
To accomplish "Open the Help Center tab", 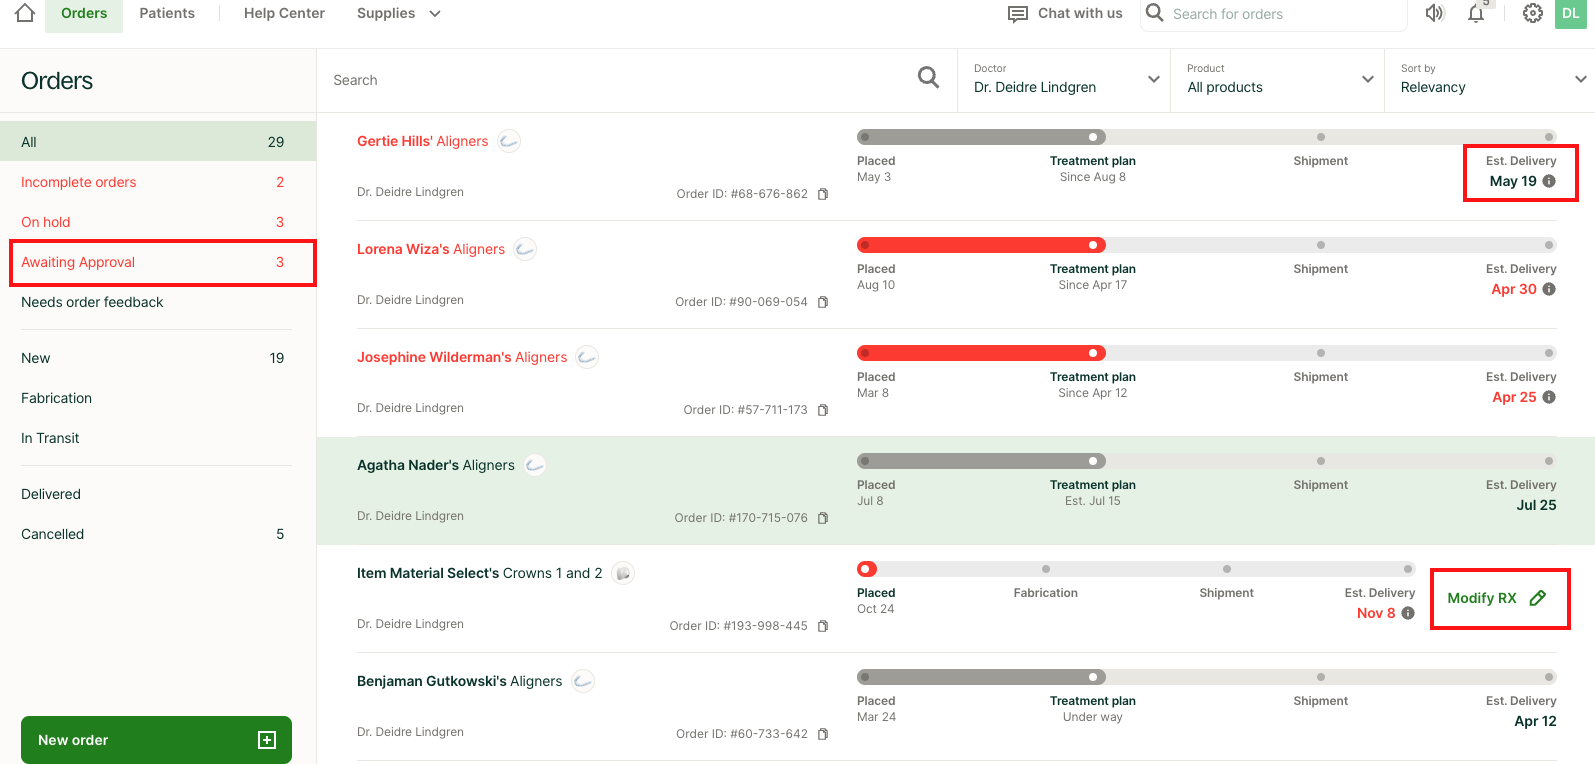I will tap(284, 13).
